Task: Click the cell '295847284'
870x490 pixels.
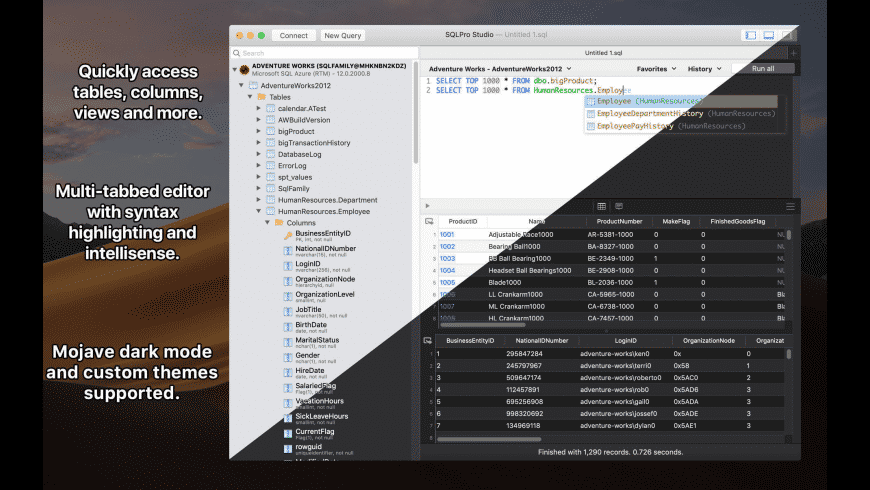Action: 524,353
